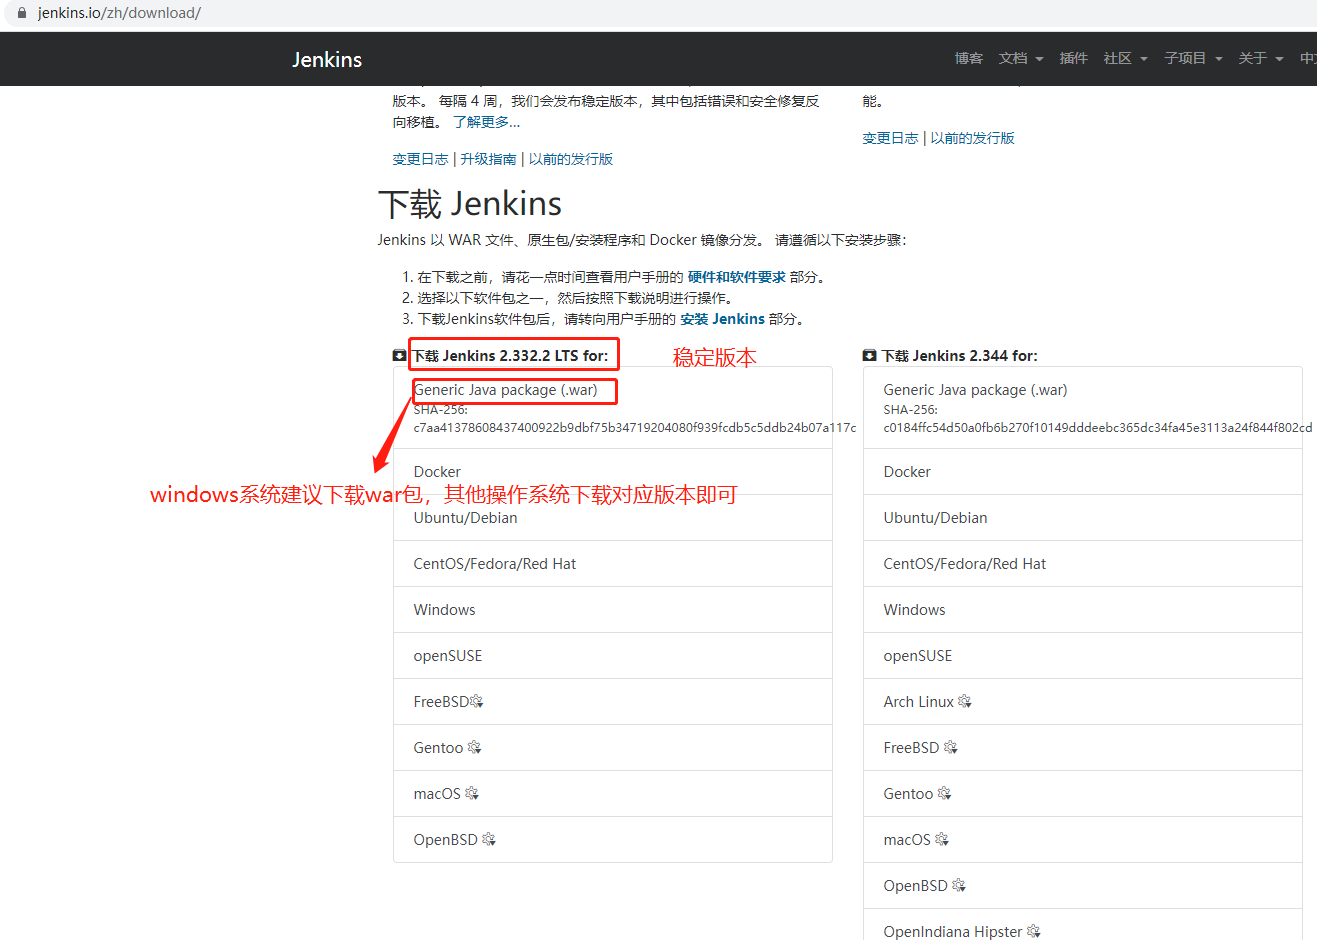Select the LTS OpenBSD option
The image size is (1317, 940).
pos(613,840)
